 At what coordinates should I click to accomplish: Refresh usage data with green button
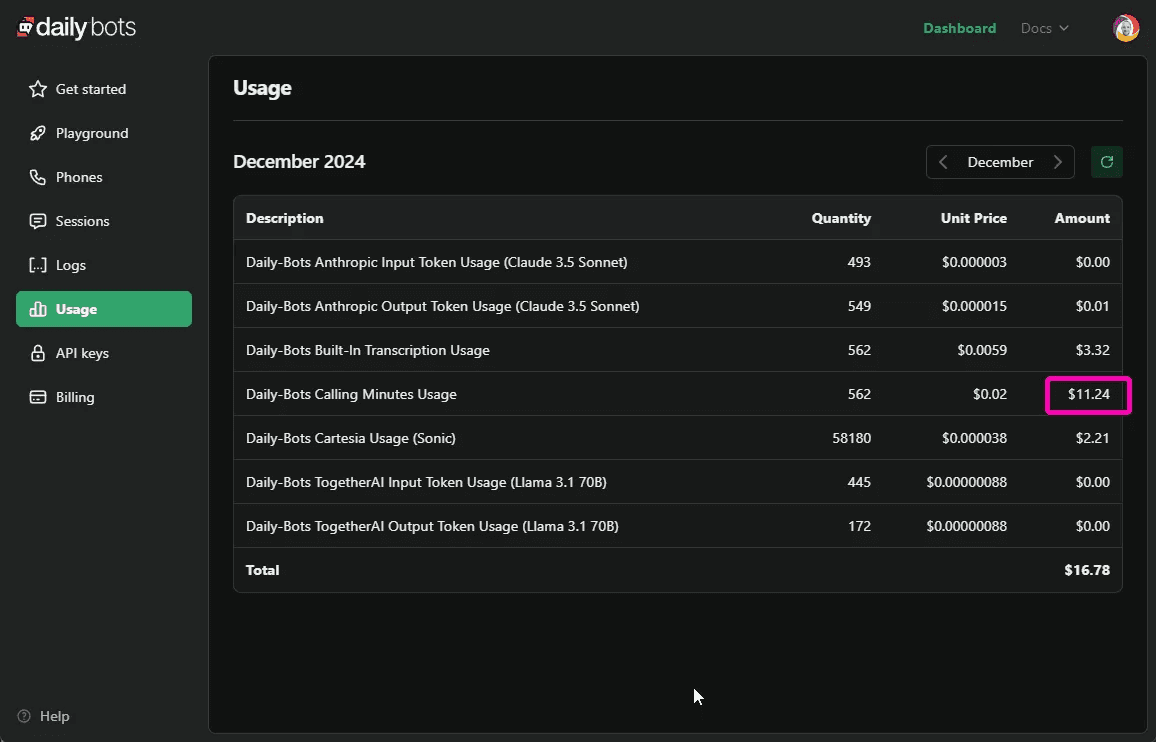click(1106, 162)
